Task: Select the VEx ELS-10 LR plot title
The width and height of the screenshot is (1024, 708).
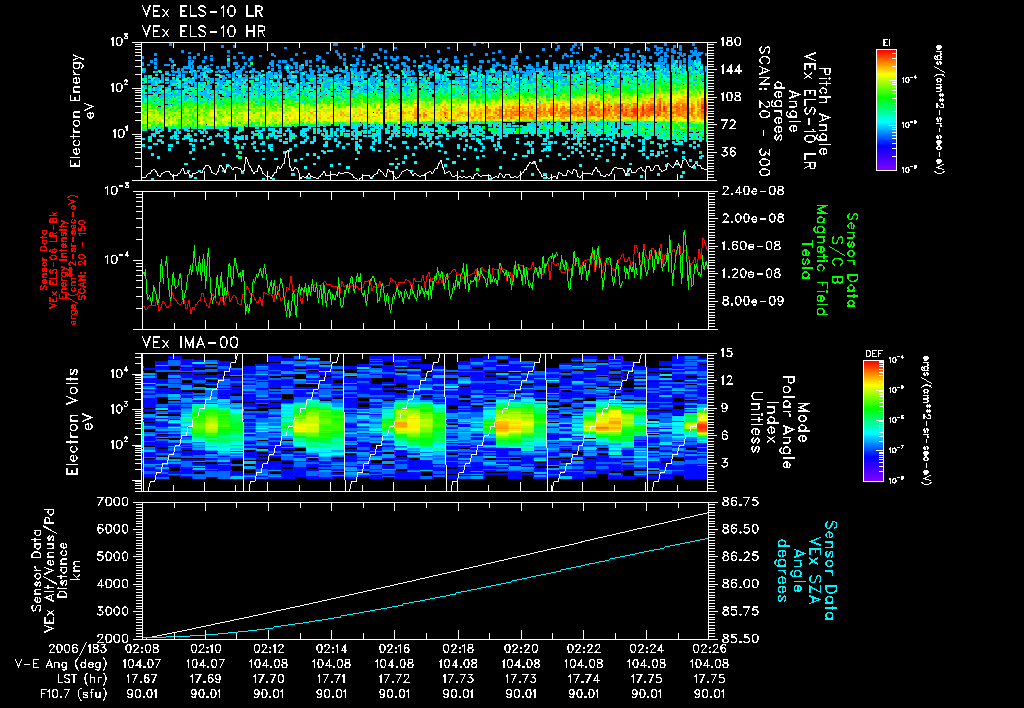Action: (x=203, y=11)
